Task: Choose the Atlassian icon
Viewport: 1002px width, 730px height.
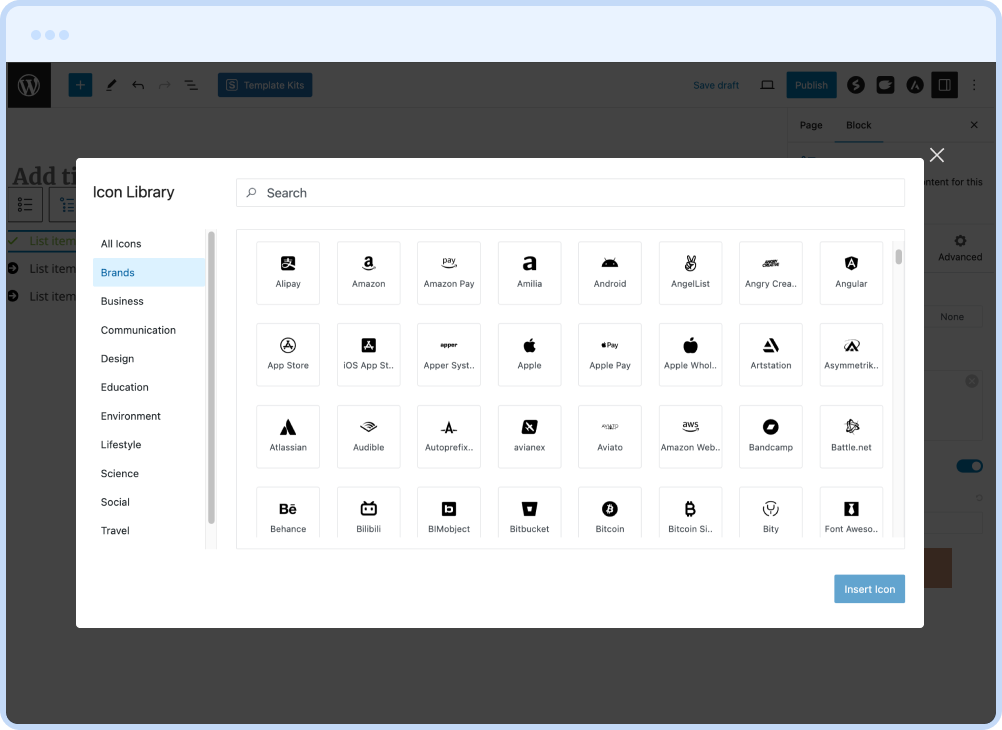Action: [288, 437]
